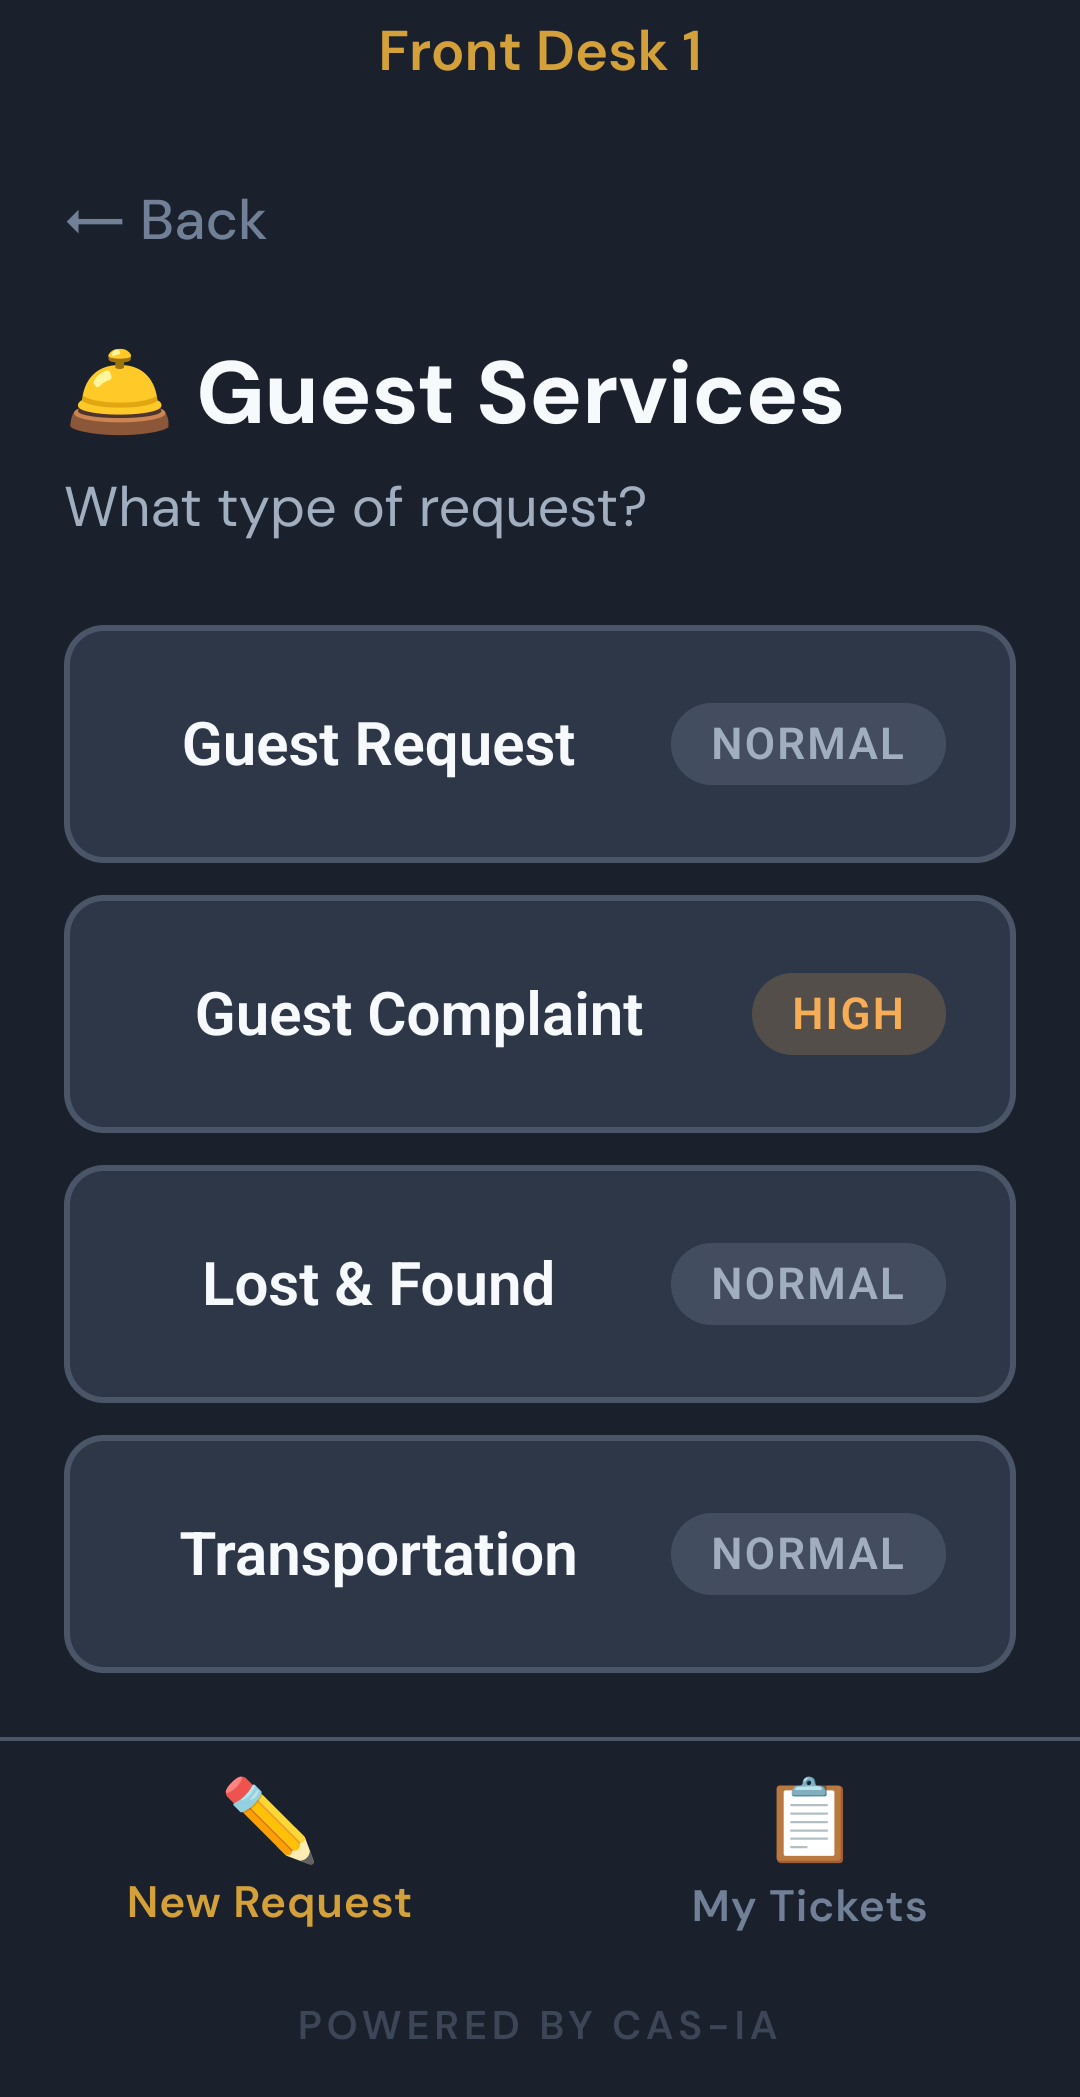Click the divider line above bottom navigation
This screenshot has width=1080, height=2097.
pyautogui.click(x=540, y=1739)
